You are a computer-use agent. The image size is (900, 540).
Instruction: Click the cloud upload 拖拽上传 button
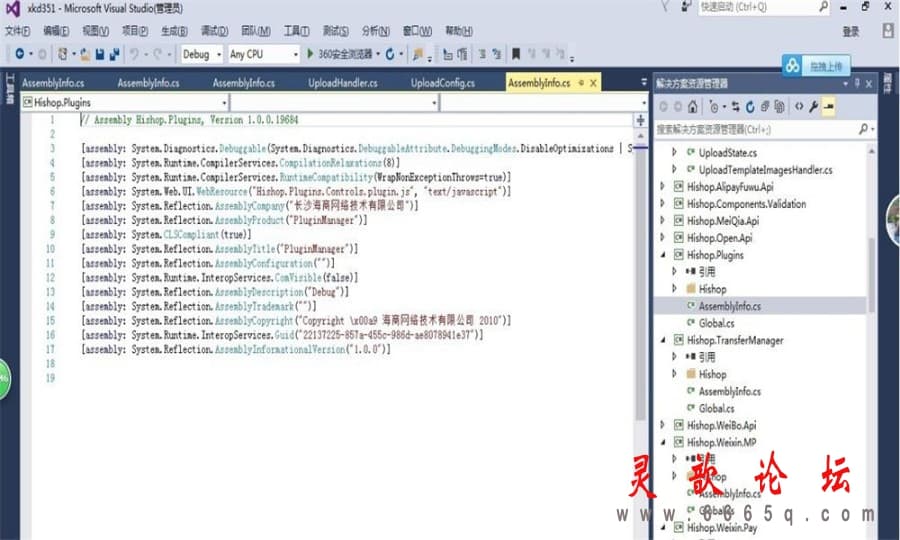point(816,66)
